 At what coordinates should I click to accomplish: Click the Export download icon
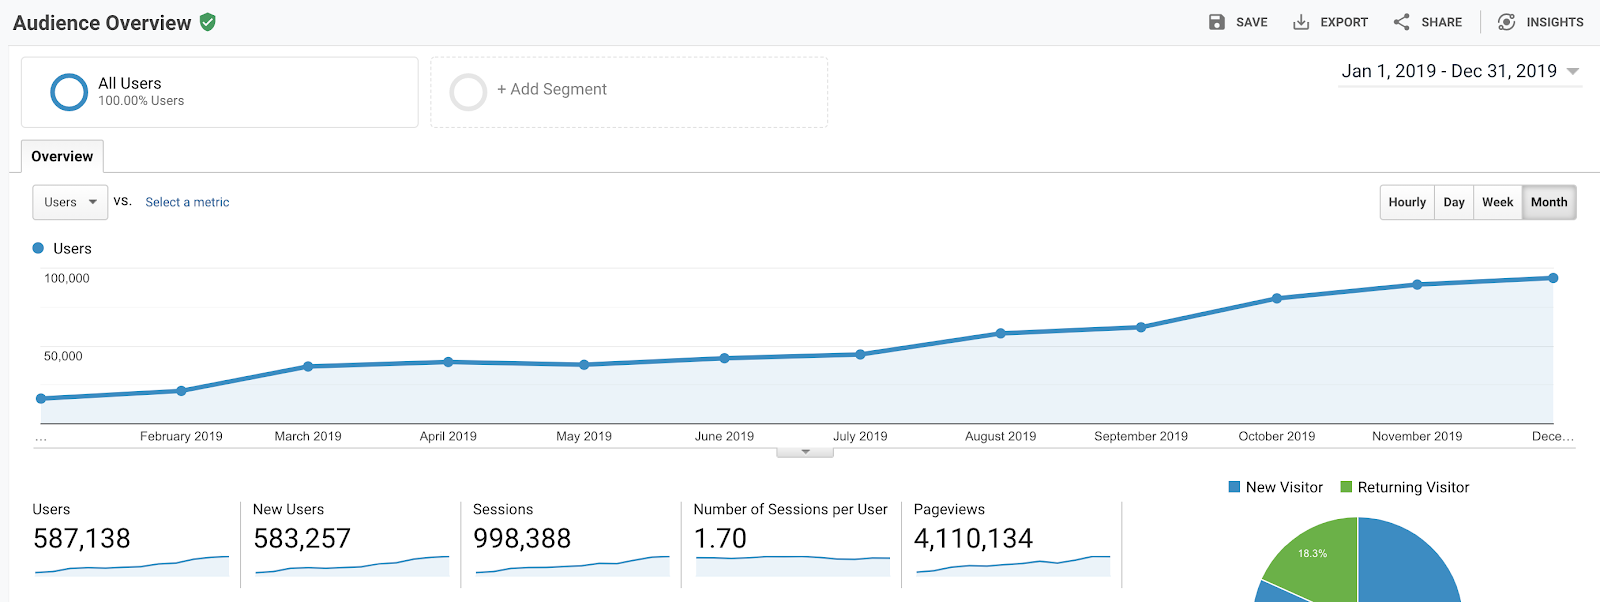(1301, 22)
